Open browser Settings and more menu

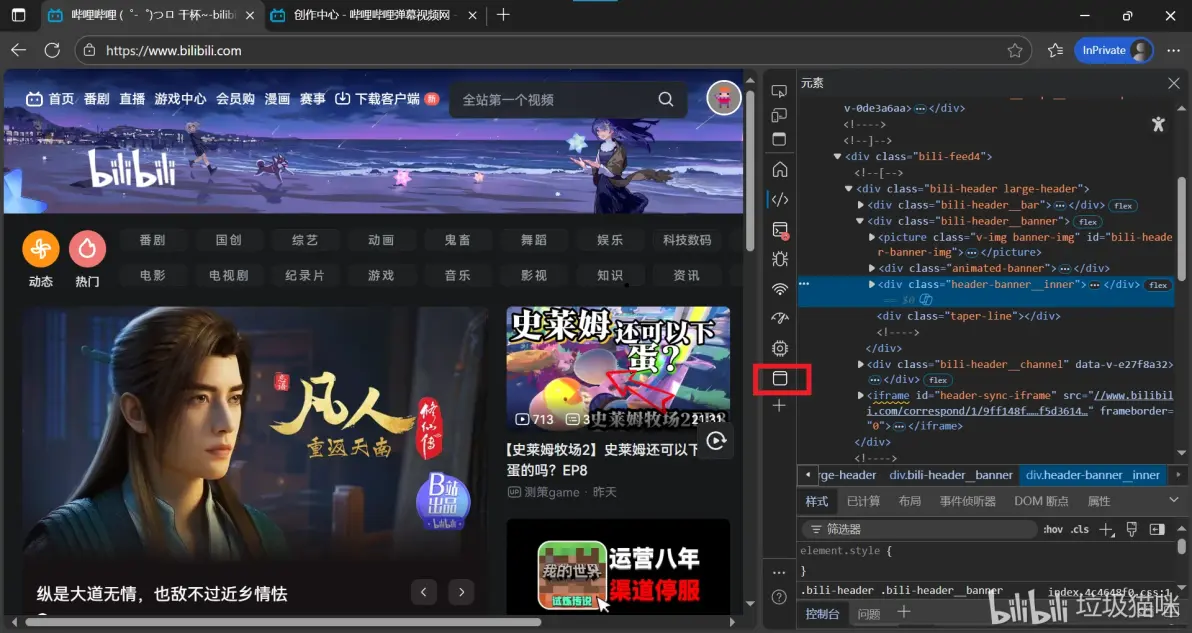tap(1174, 50)
